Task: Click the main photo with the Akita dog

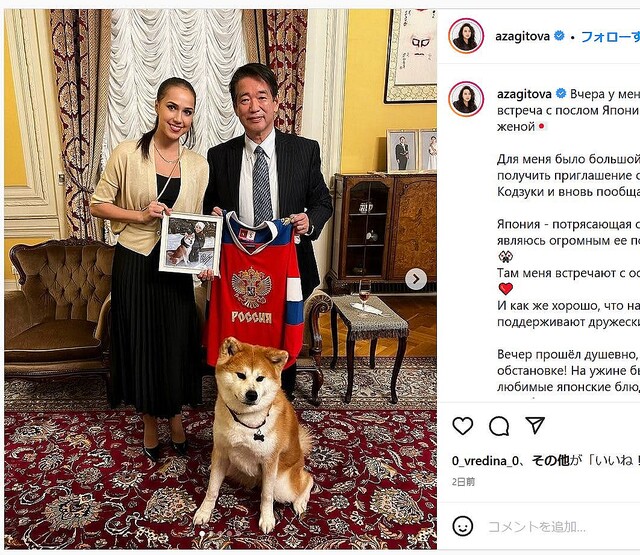Action: (x=220, y=279)
